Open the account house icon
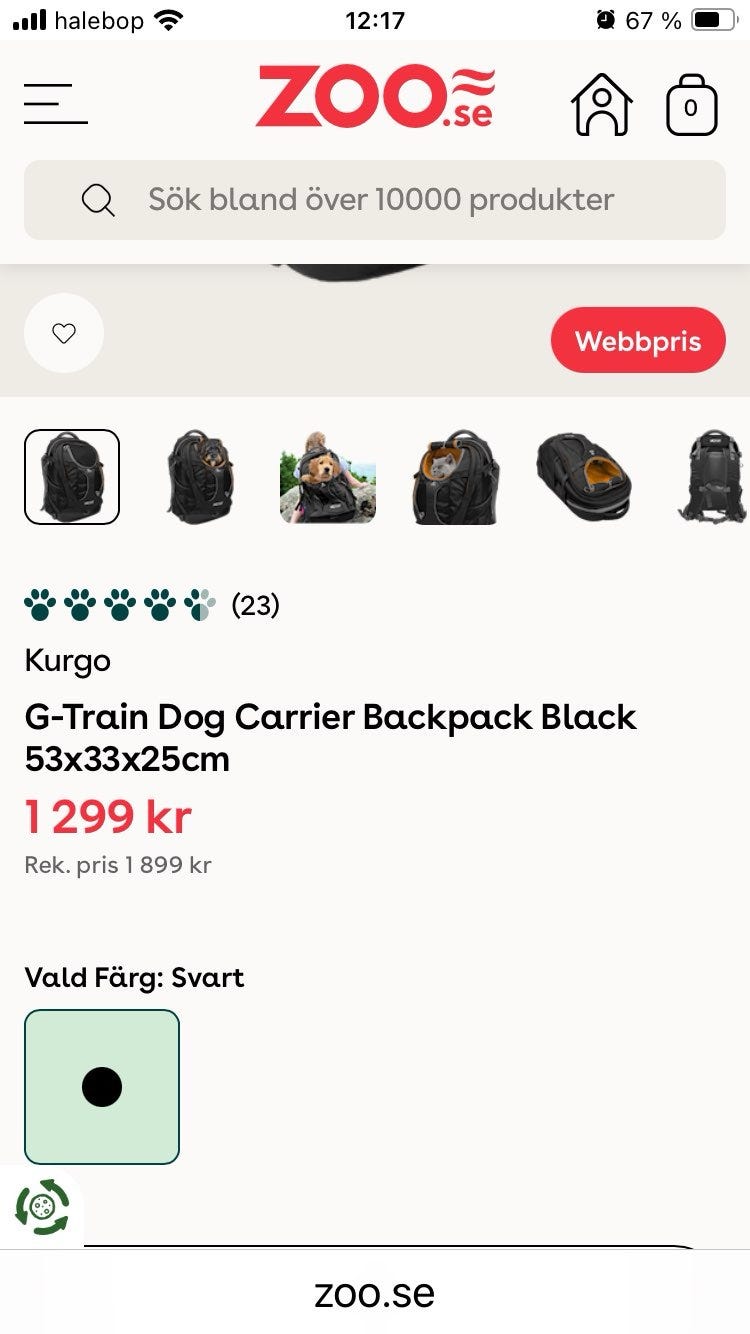The width and height of the screenshot is (750, 1334). [x=602, y=104]
